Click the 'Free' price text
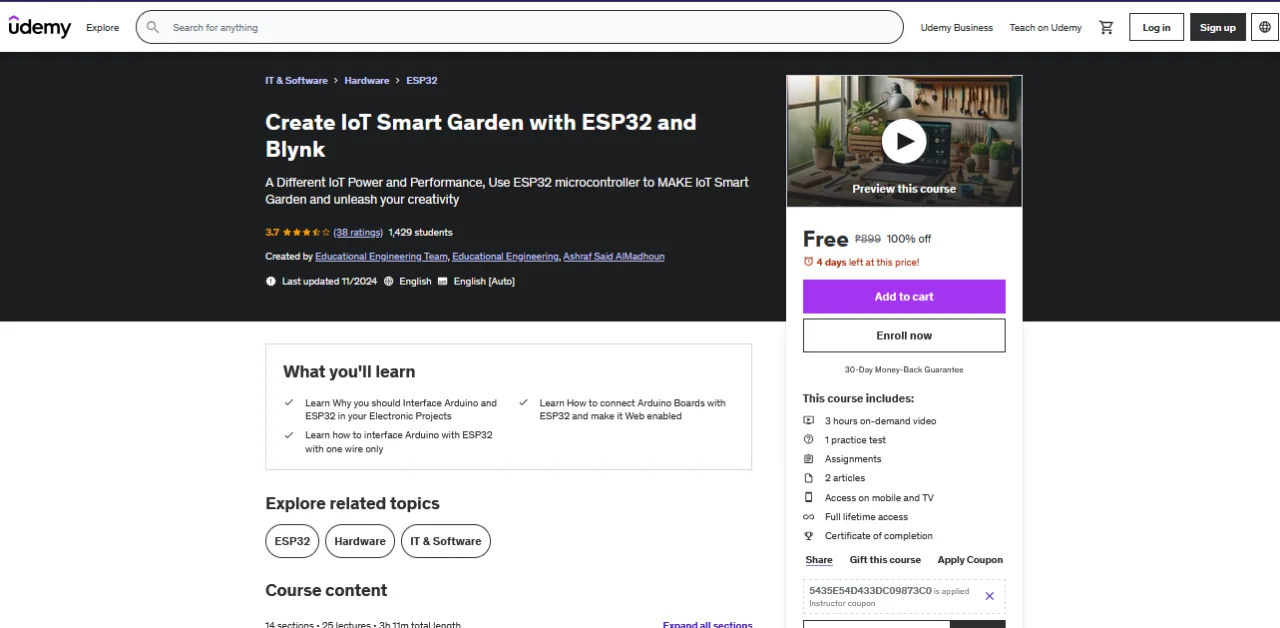Screen dimensions: 1280x628 coord(825,239)
